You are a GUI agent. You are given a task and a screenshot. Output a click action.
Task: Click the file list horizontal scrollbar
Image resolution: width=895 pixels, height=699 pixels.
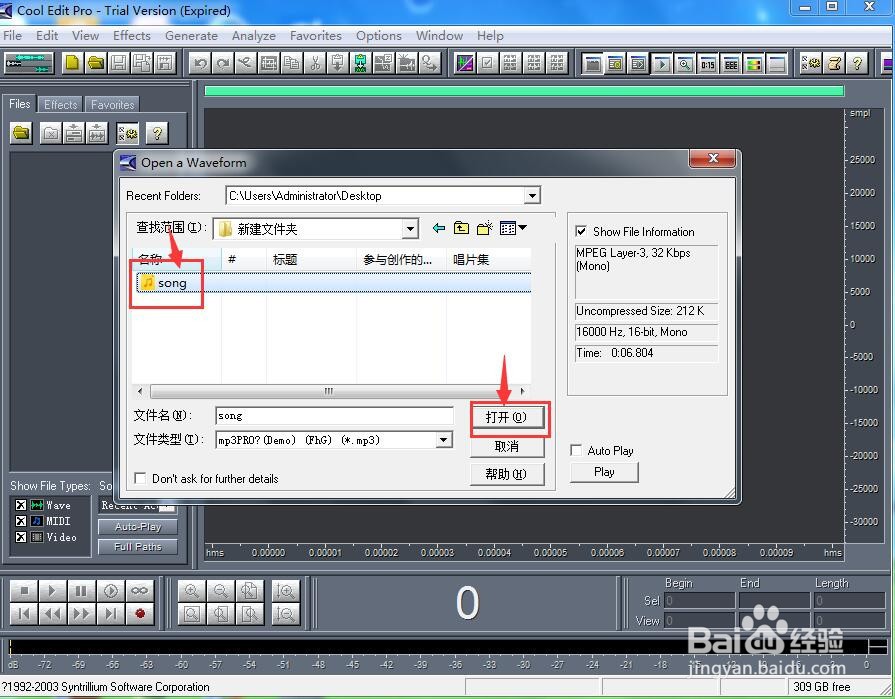[329, 391]
